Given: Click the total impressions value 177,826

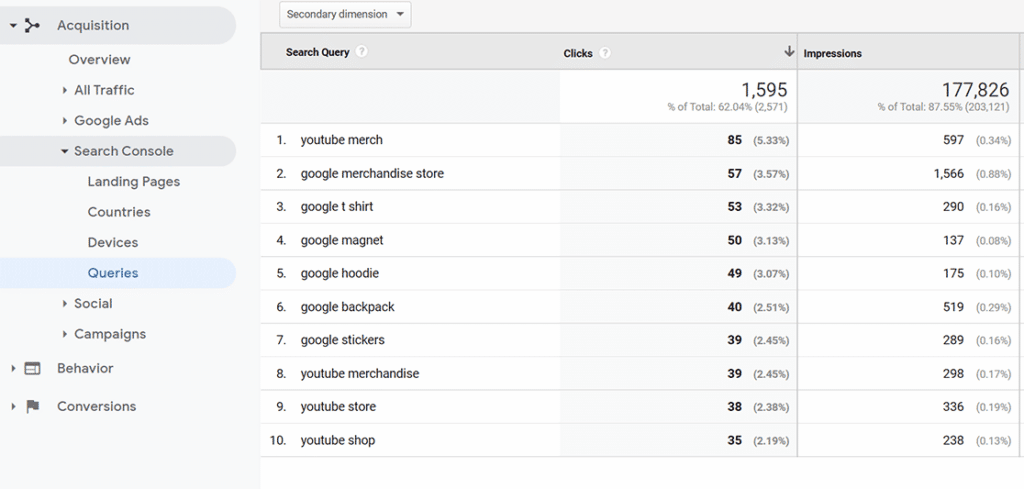Looking at the screenshot, I should [x=976, y=90].
